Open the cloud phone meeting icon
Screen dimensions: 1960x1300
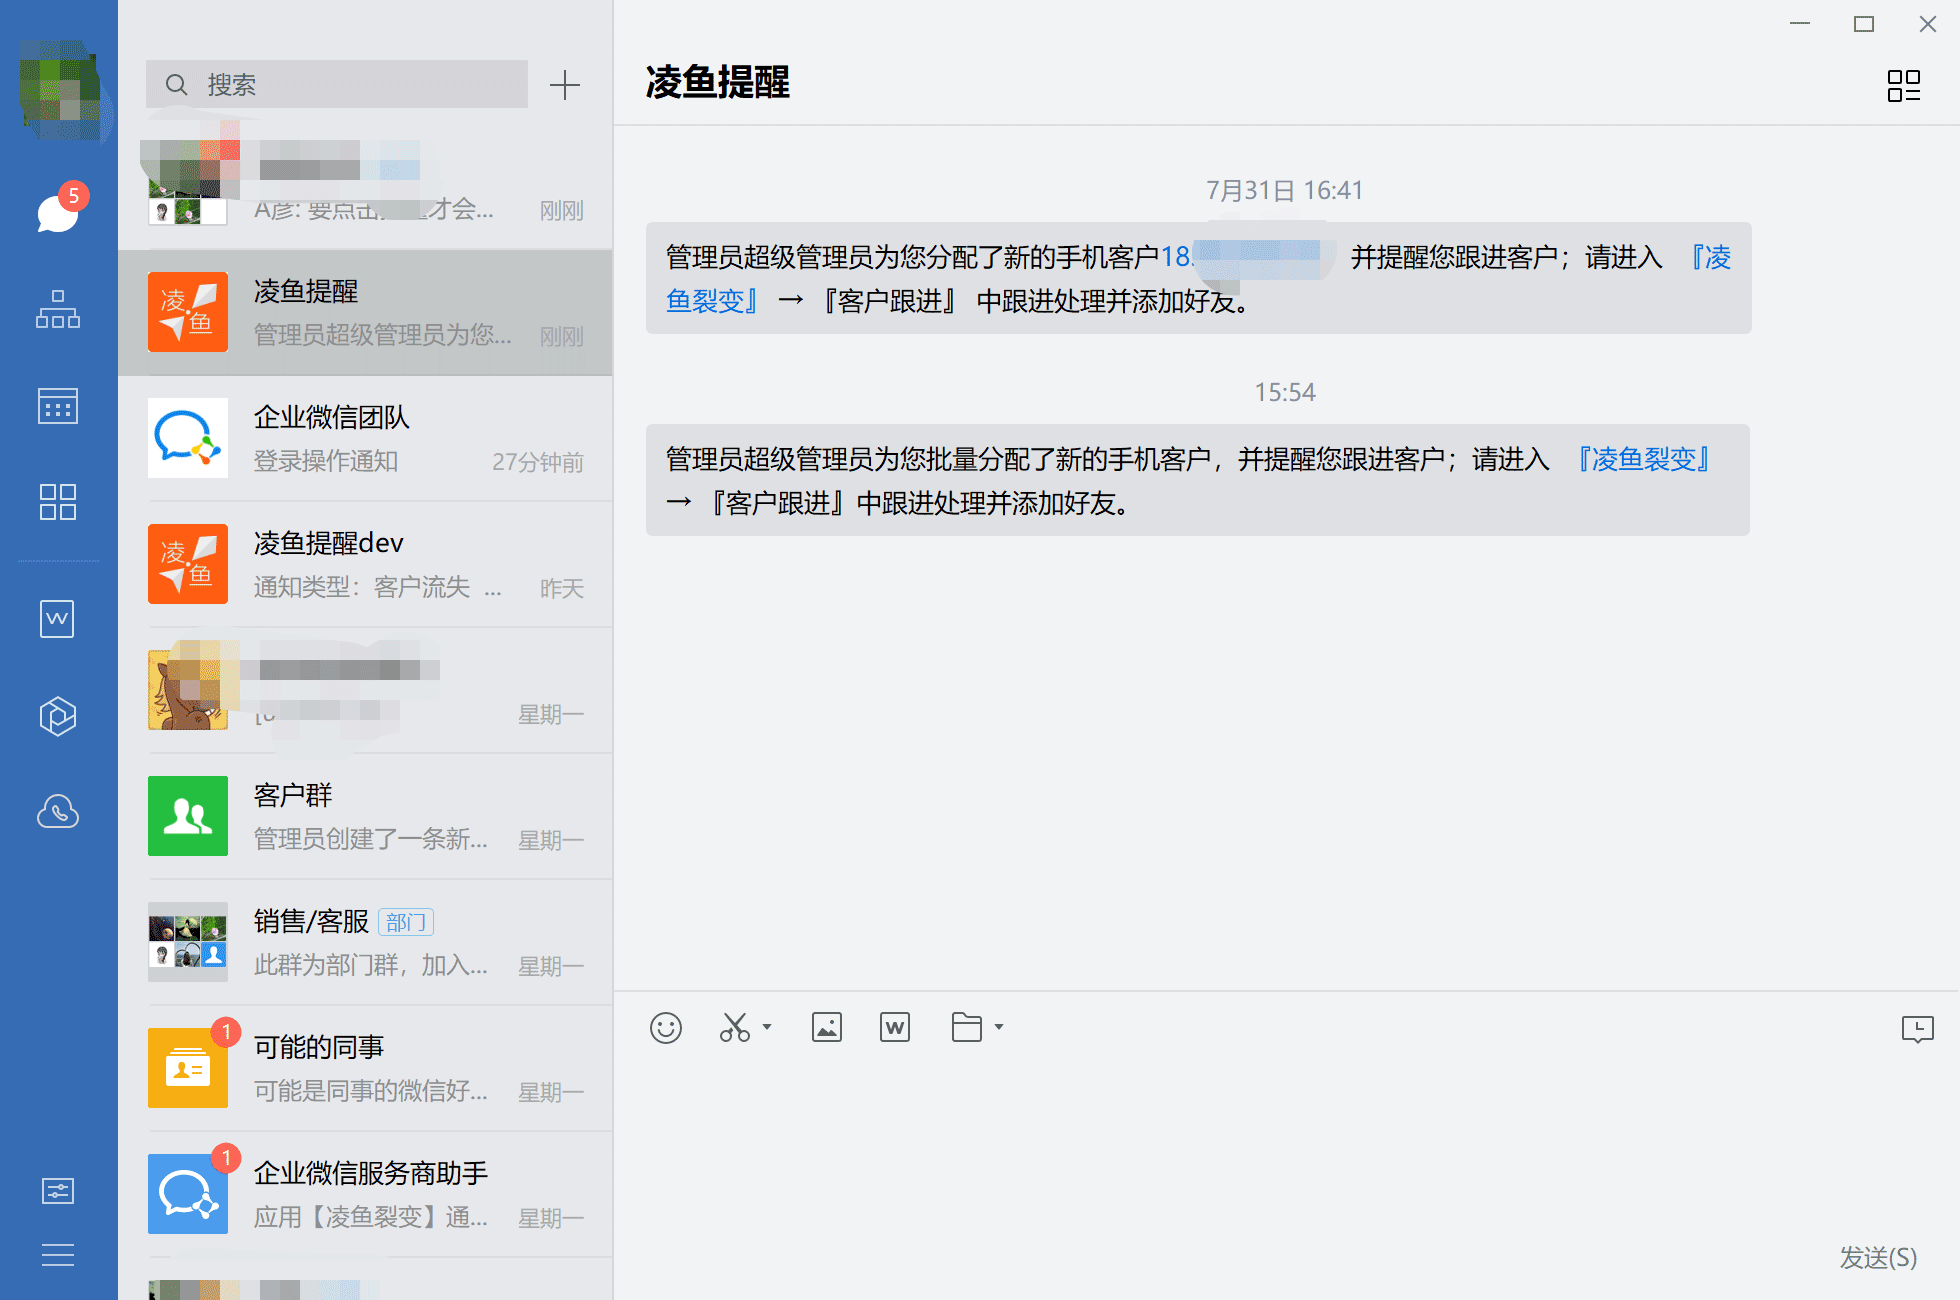(x=58, y=812)
